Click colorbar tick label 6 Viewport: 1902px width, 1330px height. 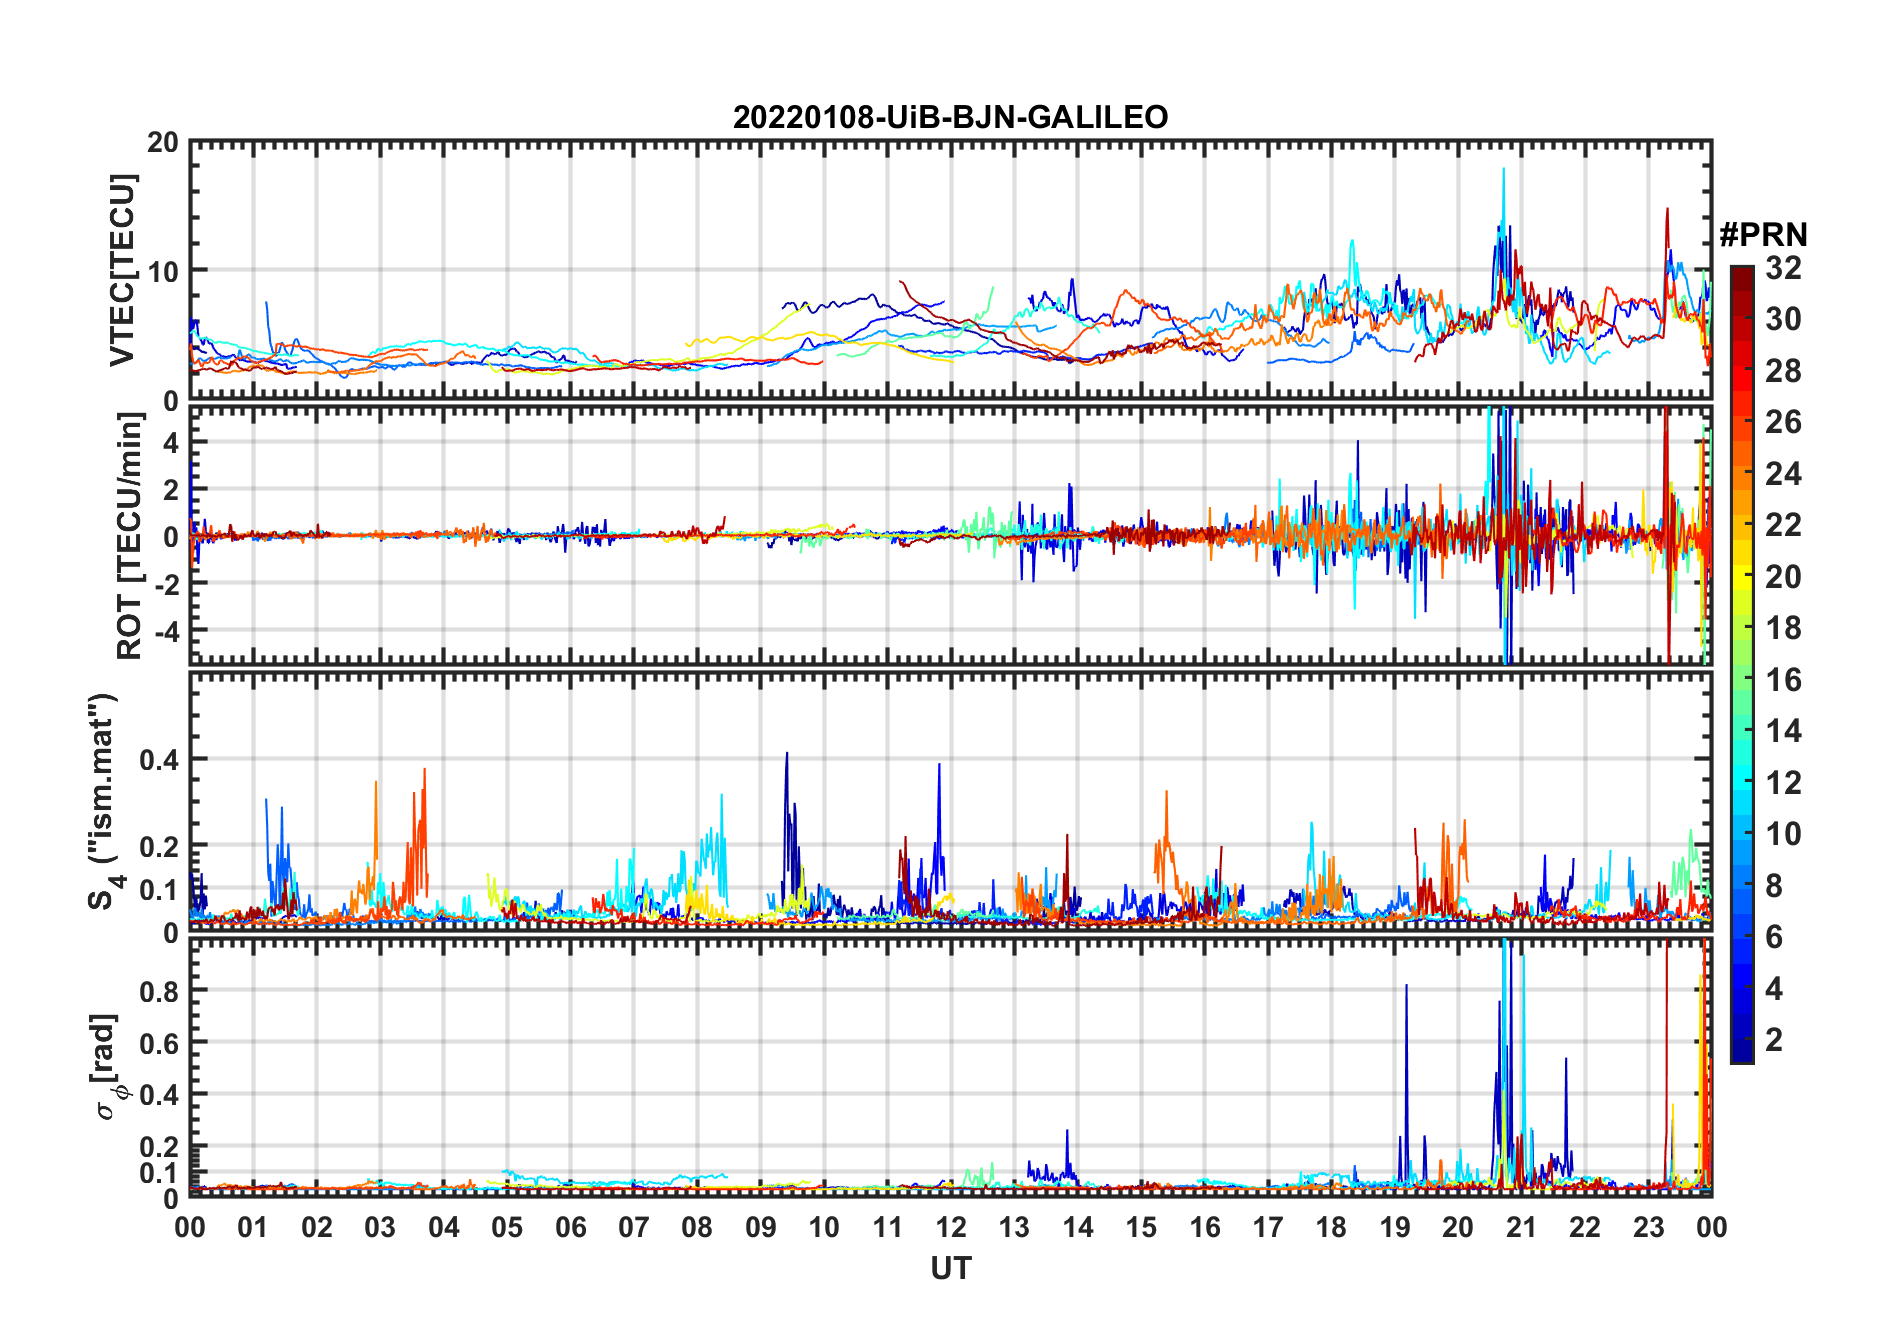pos(1774,937)
